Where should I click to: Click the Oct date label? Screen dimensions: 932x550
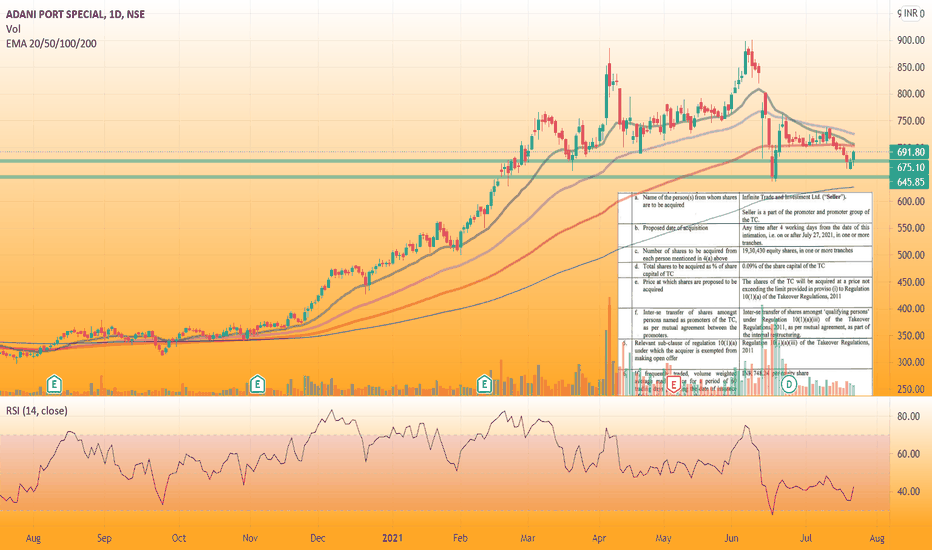coord(178,538)
